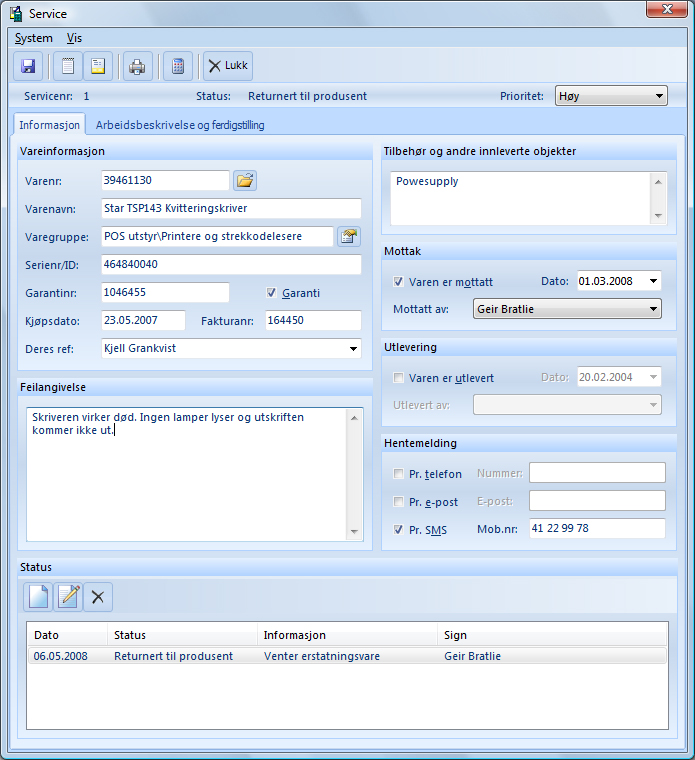Click the Serienr/ID input field
695x760 pixels.
coord(231,265)
